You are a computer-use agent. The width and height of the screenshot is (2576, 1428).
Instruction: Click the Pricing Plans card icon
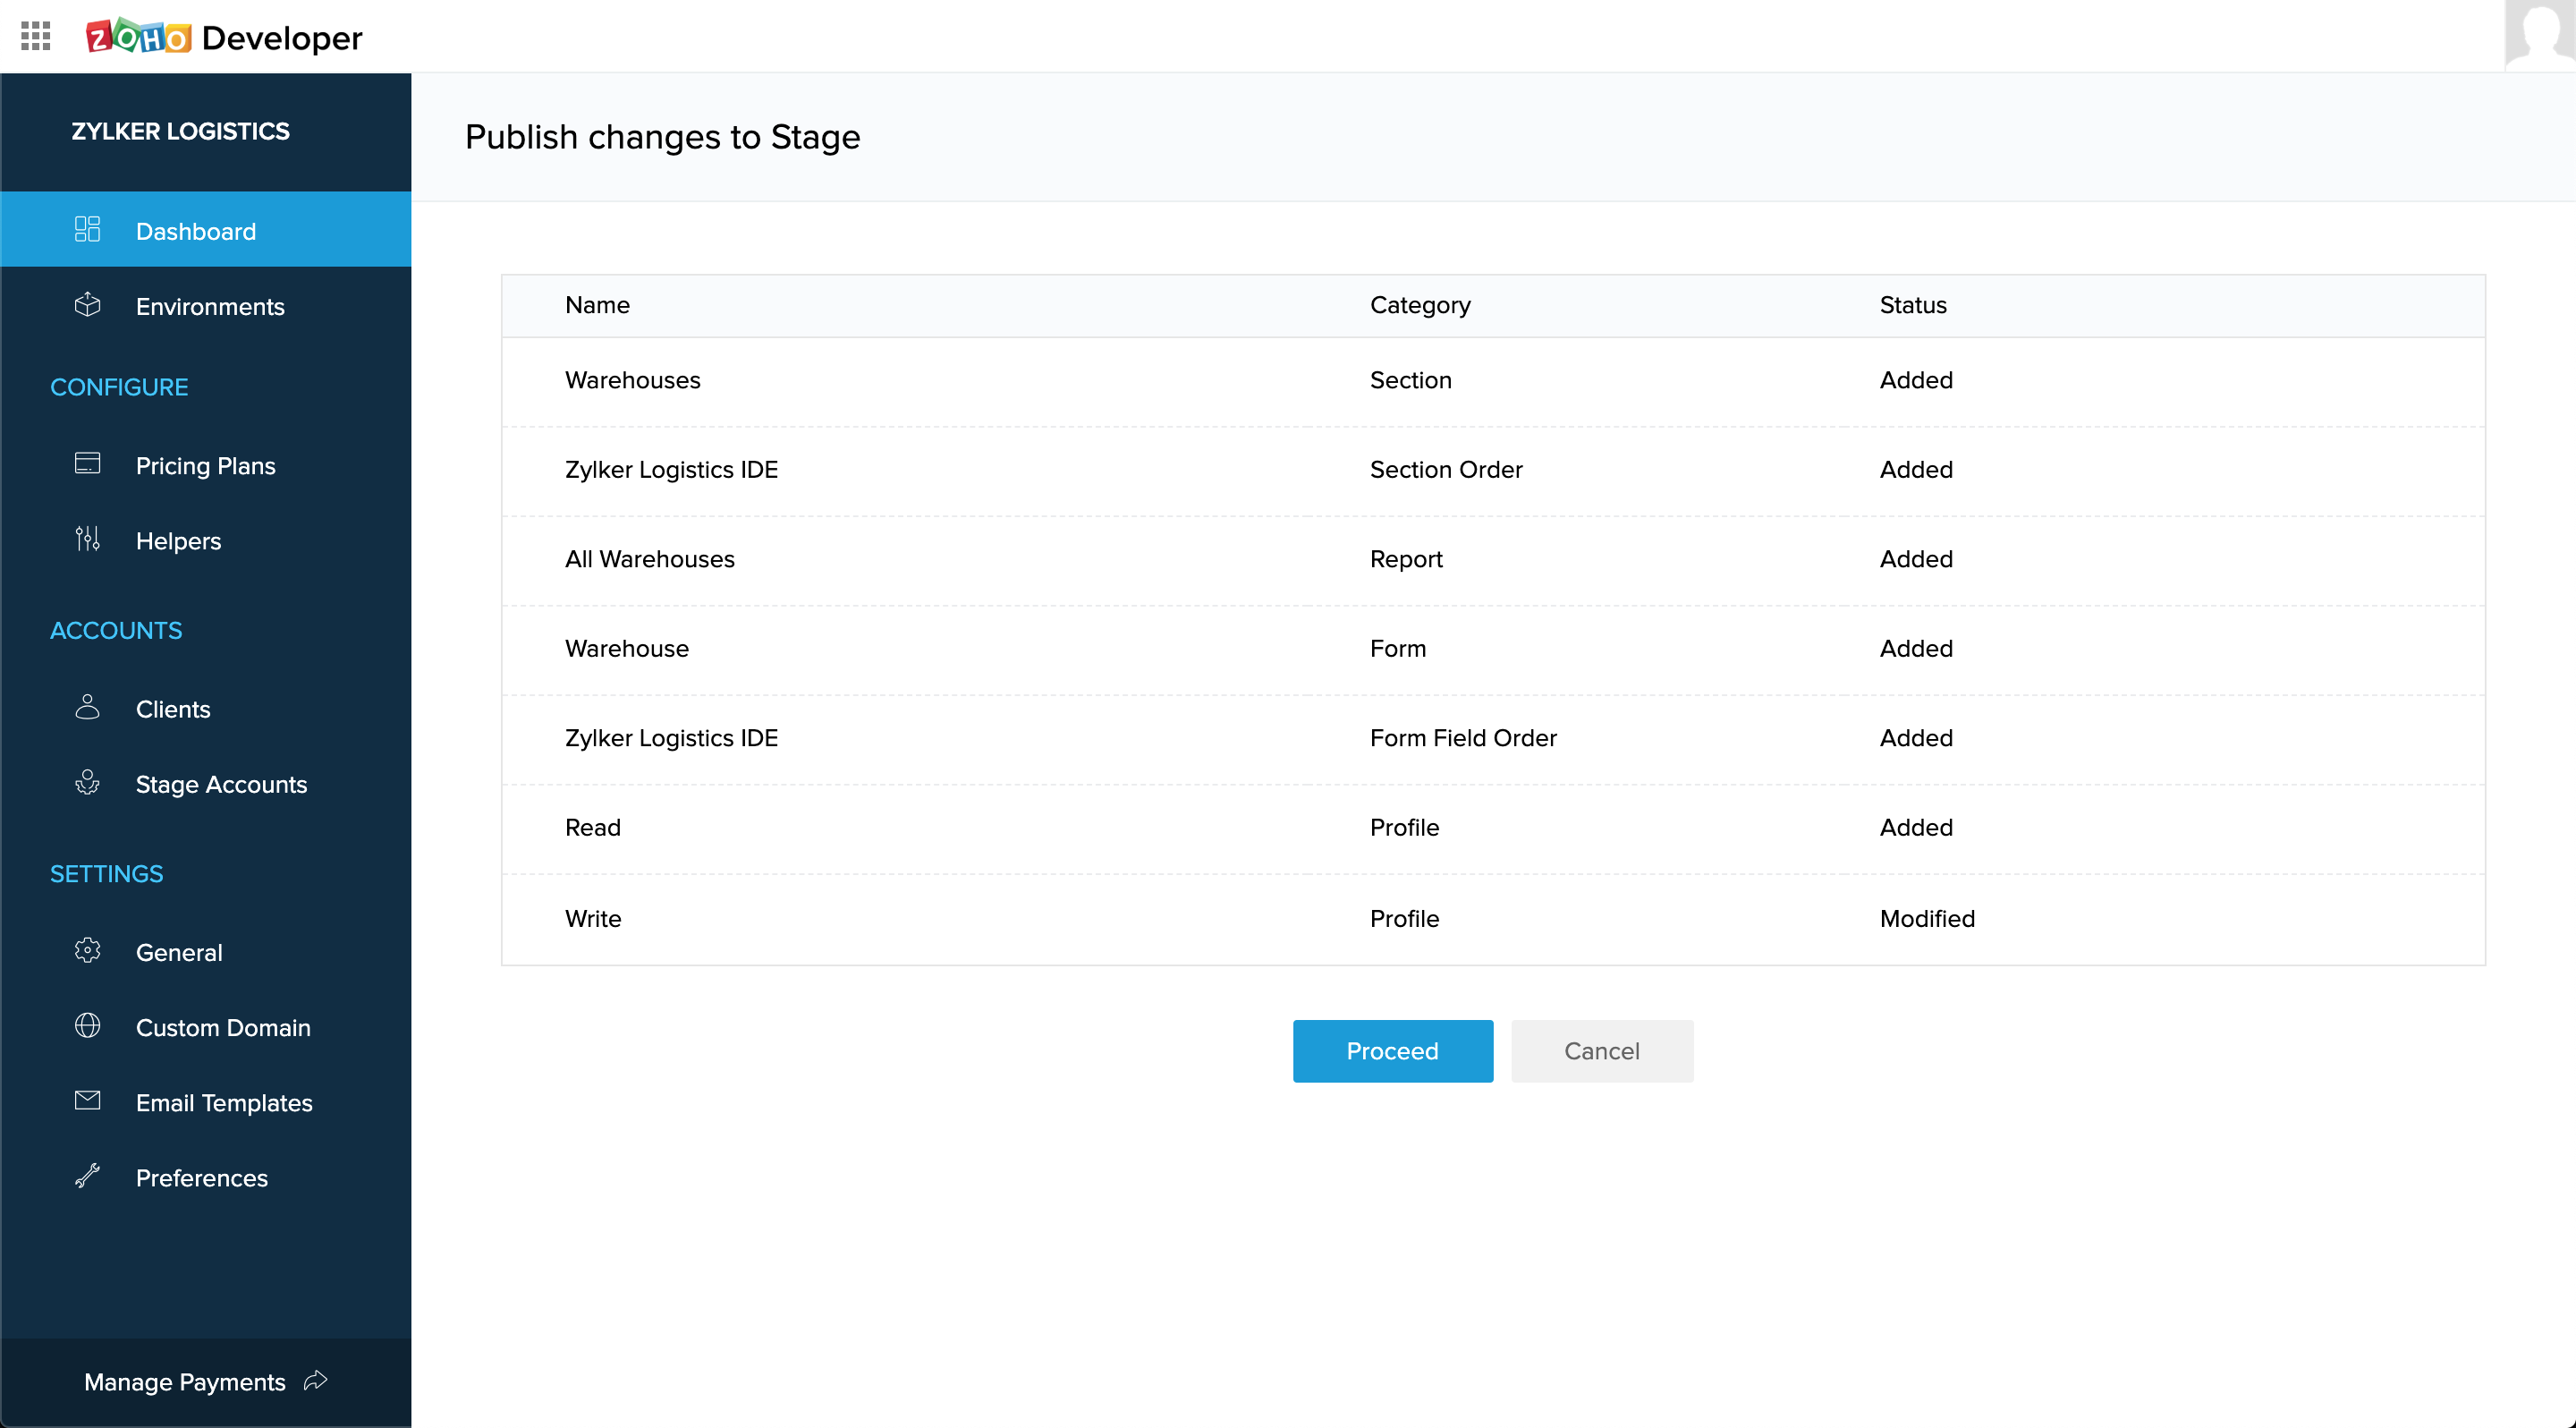[x=87, y=464]
